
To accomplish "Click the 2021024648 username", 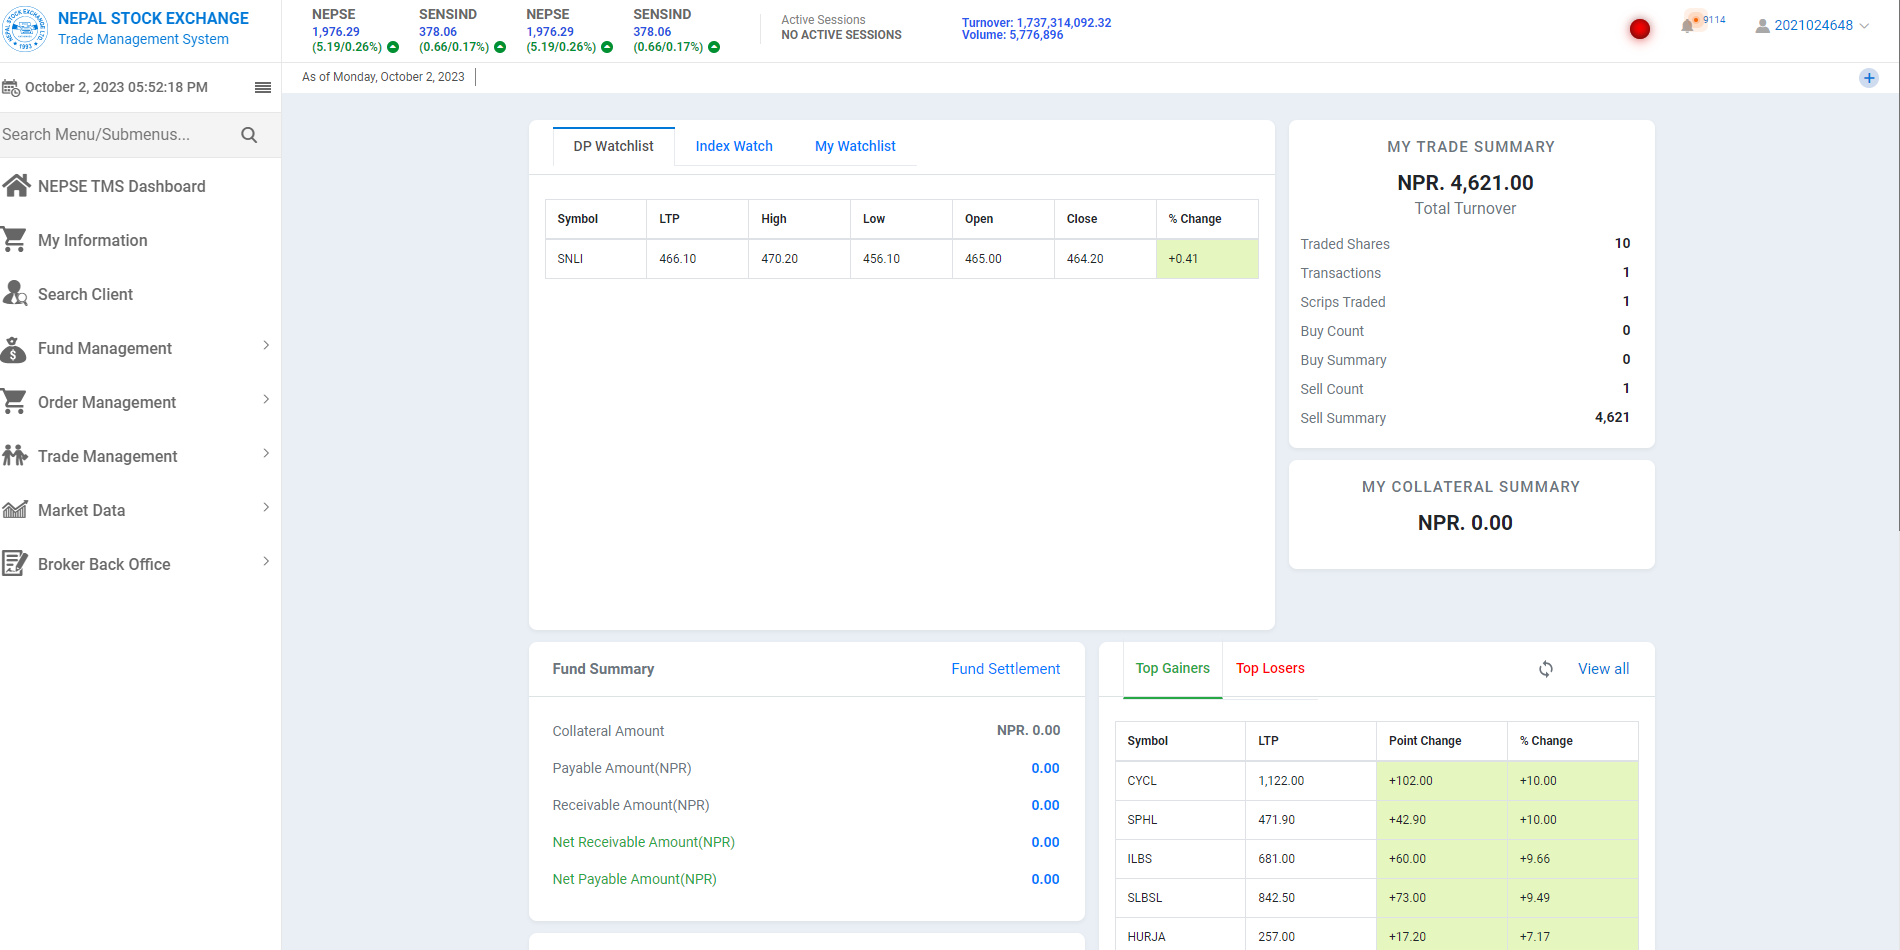I will [1813, 26].
